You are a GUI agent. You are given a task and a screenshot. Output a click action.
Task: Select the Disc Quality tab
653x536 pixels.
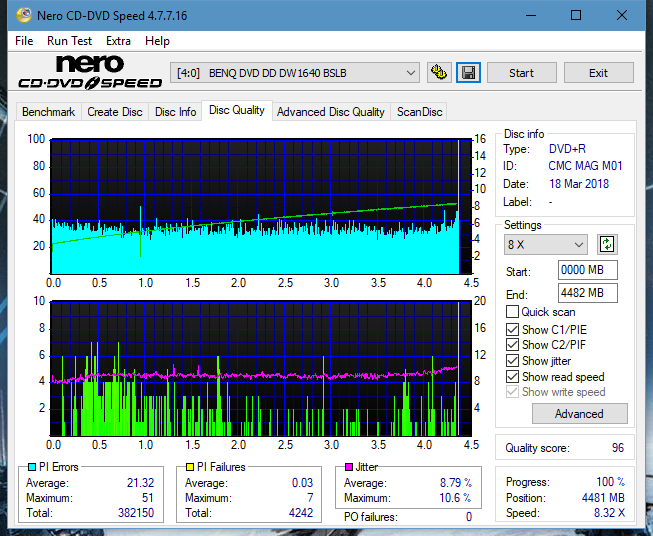click(237, 110)
